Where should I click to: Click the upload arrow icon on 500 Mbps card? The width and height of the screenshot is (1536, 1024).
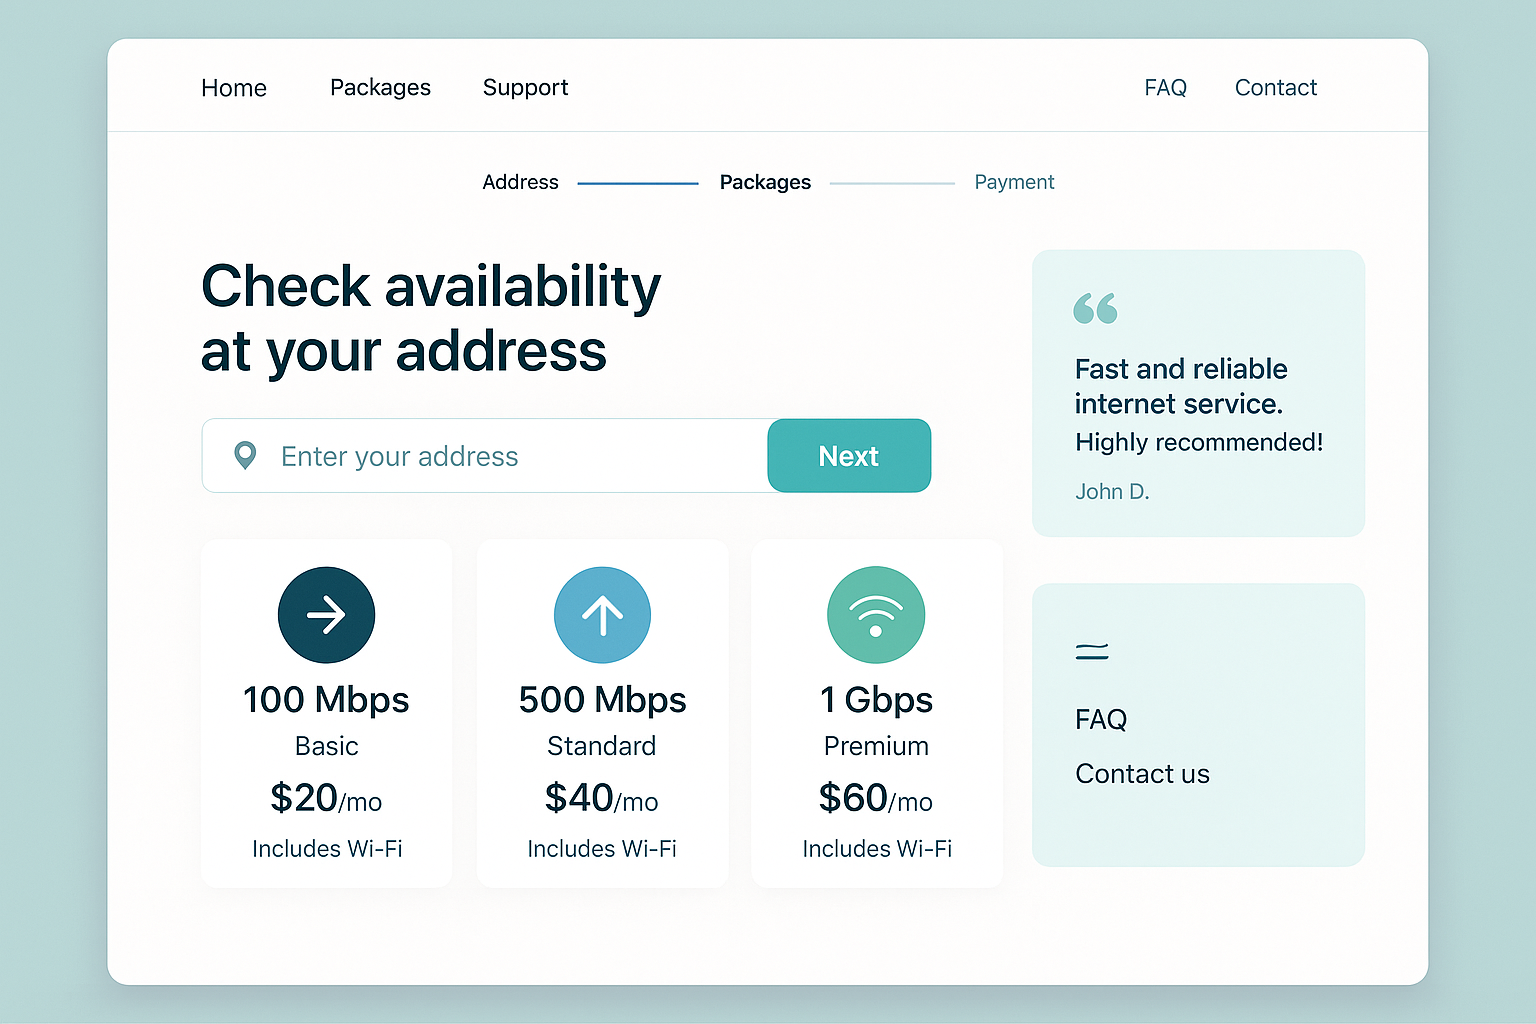coord(602,615)
